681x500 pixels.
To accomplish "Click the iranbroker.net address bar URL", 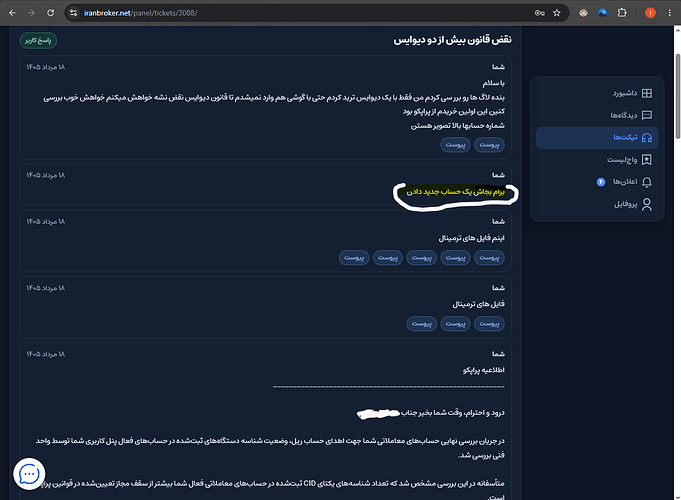I will click(x=141, y=13).
